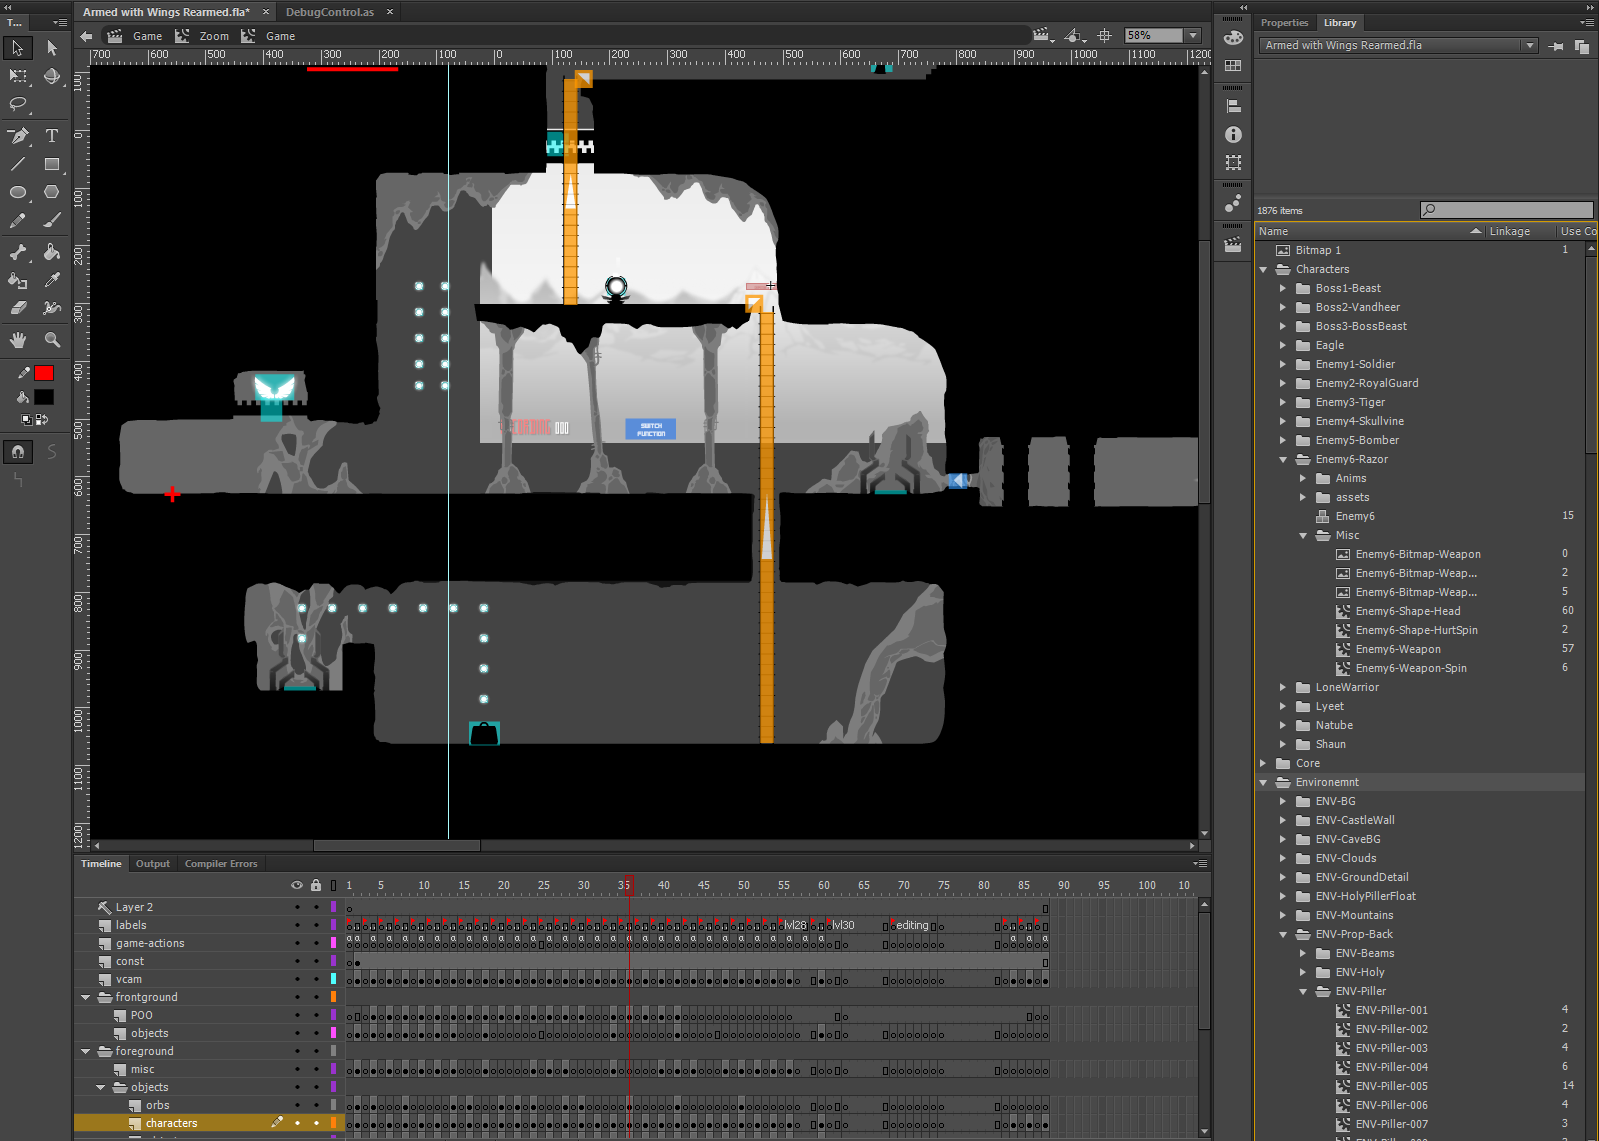Expand the Core library folder
The width and height of the screenshot is (1599, 1141).
1263,763
